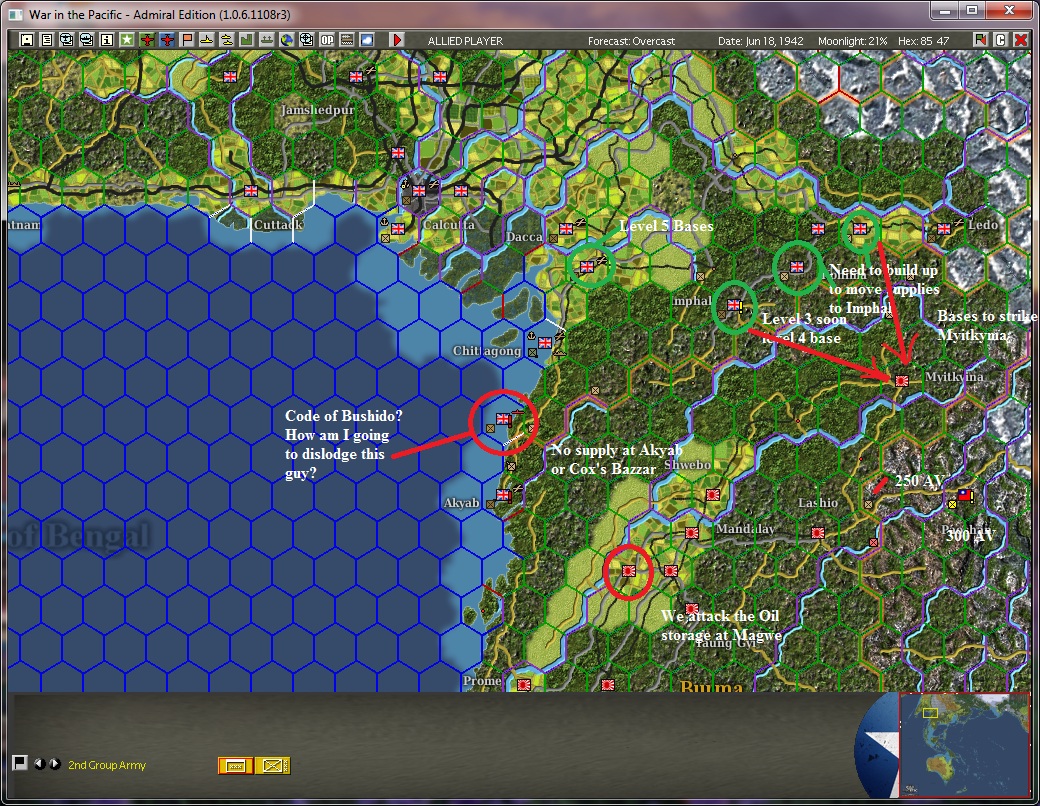Click the red X toolbar icon
The width and height of the screenshot is (1040, 806).
(x=1021, y=40)
